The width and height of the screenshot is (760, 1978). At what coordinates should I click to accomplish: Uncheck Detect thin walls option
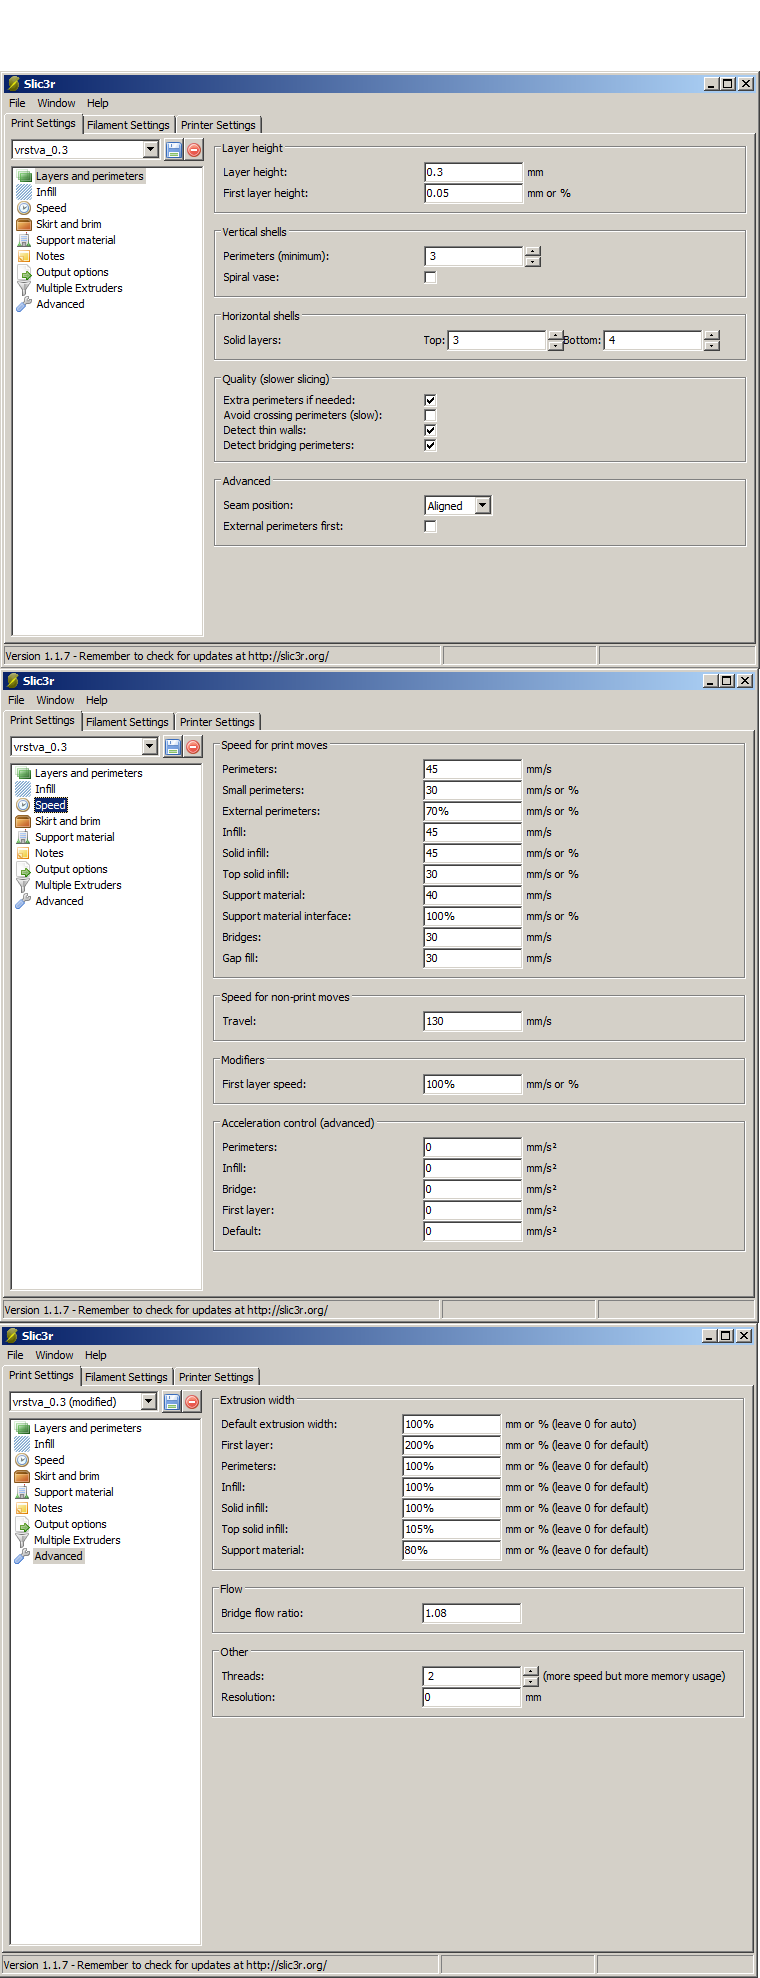[x=430, y=430]
